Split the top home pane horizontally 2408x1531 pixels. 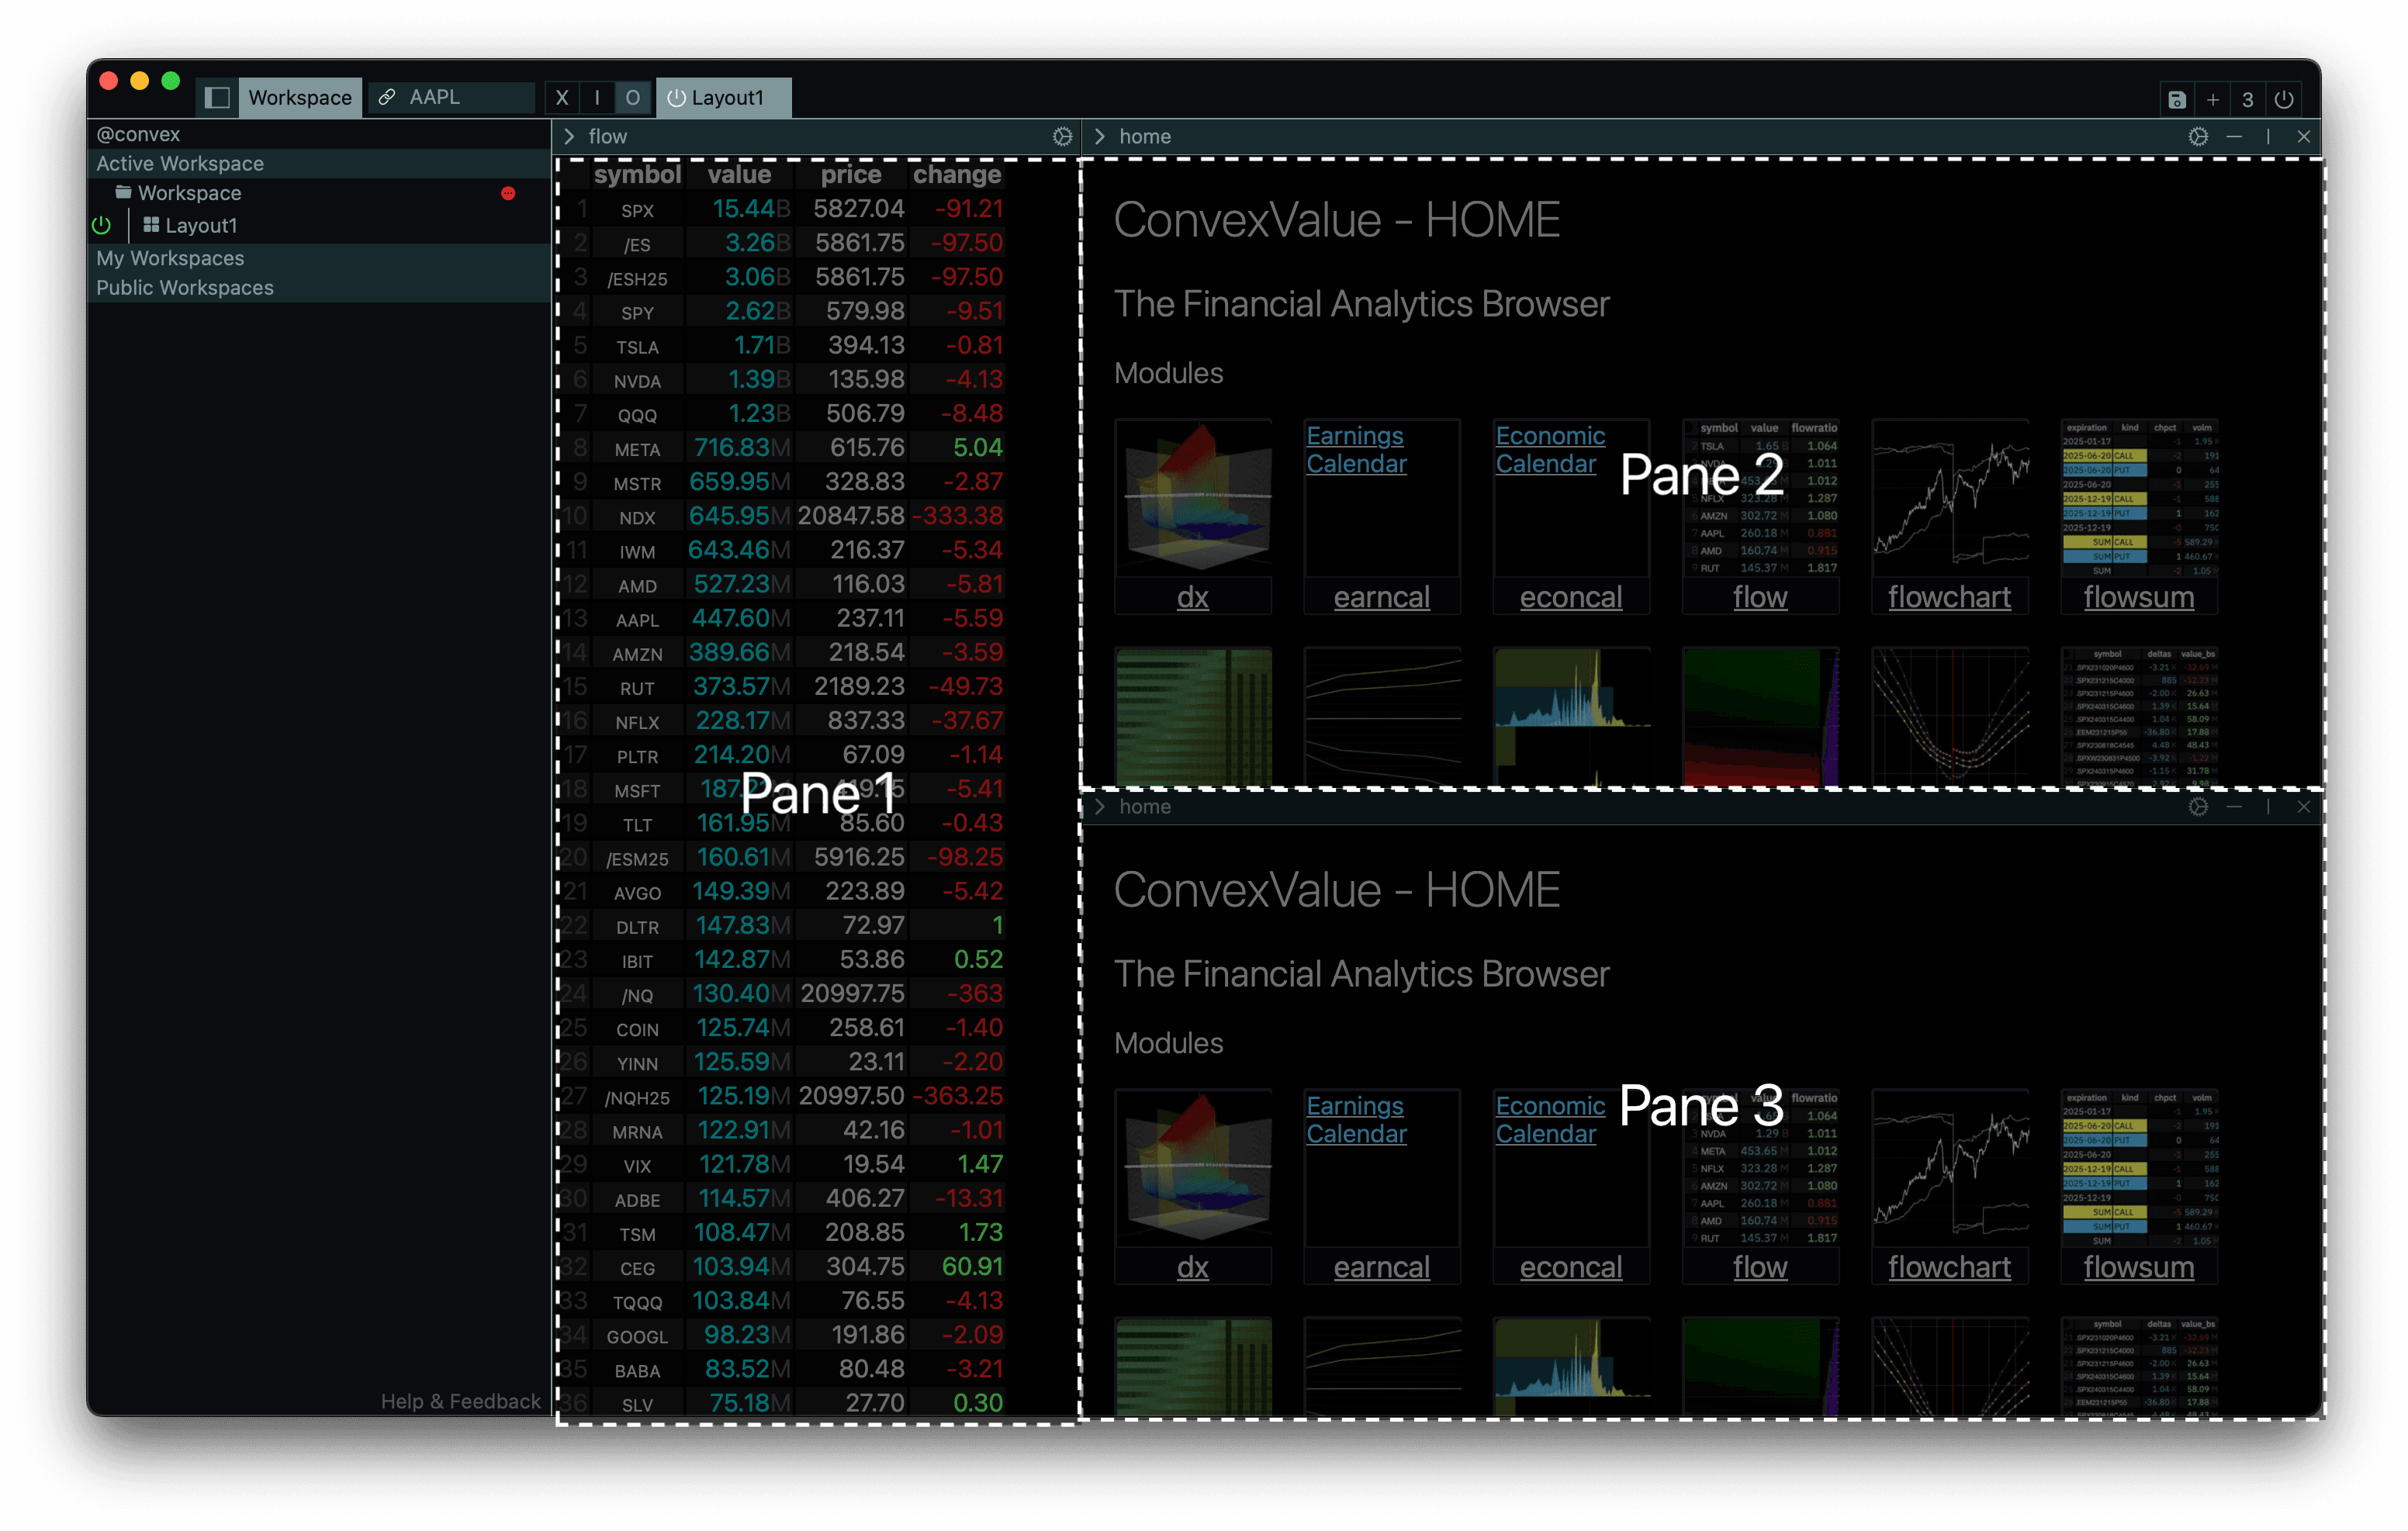[x=2234, y=137]
